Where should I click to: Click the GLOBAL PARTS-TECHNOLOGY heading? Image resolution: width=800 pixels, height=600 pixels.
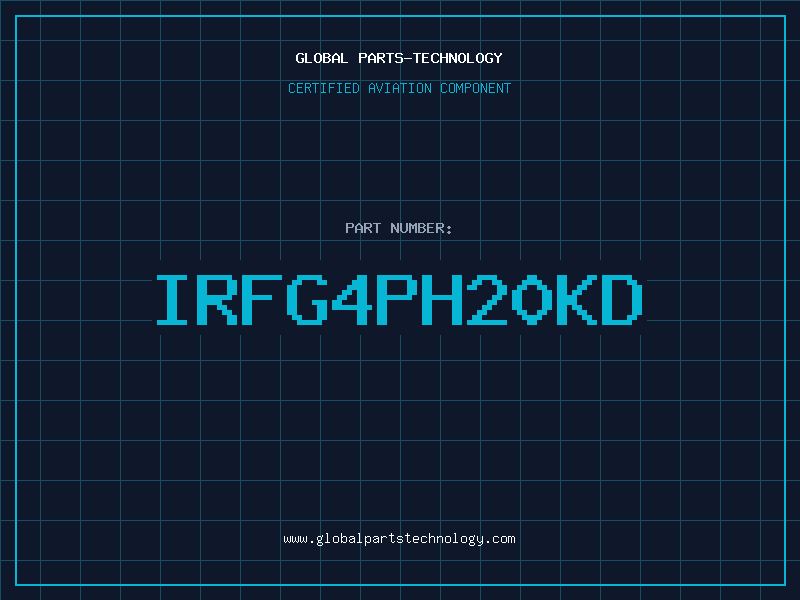coord(399,58)
